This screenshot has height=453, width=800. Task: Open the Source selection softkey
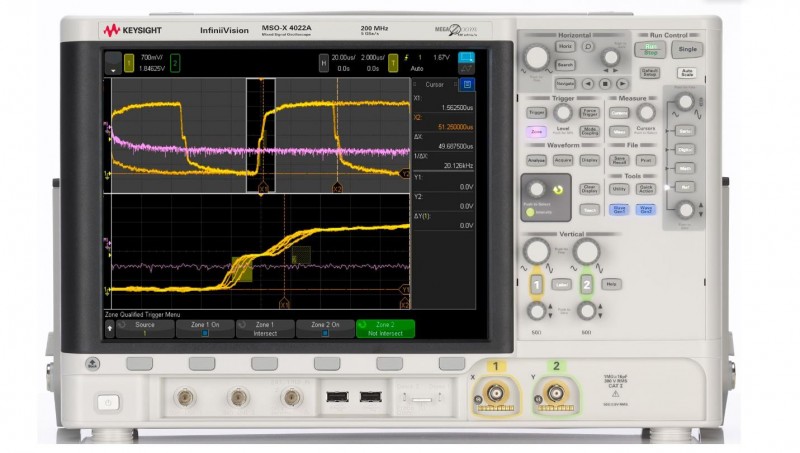click(x=145, y=328)
